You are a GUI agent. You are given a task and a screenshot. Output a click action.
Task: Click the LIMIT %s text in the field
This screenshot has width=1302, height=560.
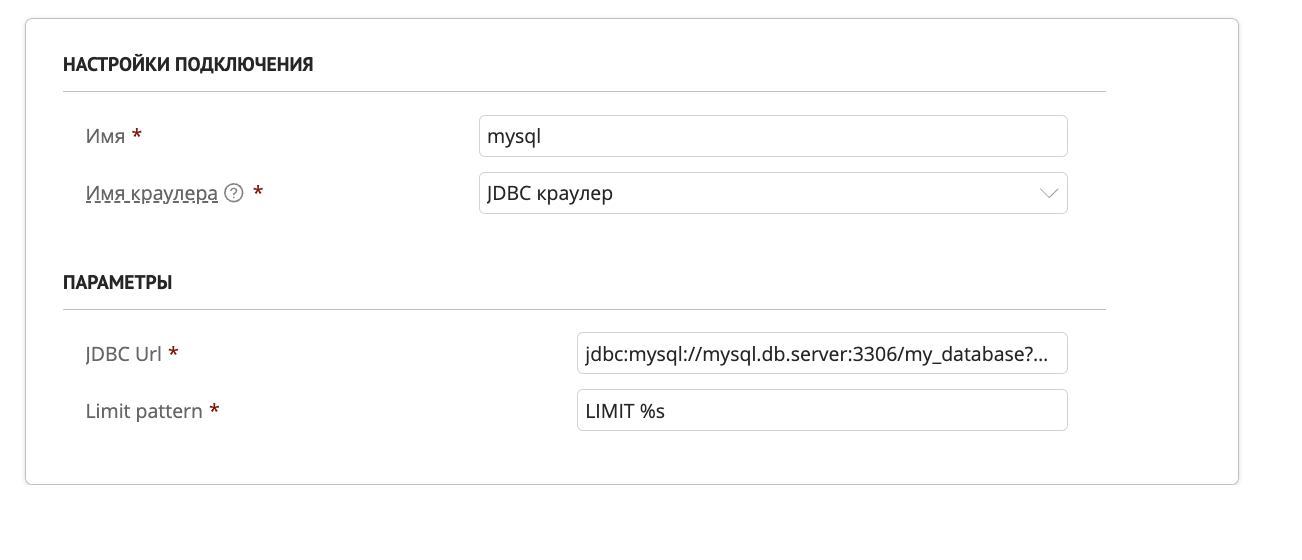625,410
